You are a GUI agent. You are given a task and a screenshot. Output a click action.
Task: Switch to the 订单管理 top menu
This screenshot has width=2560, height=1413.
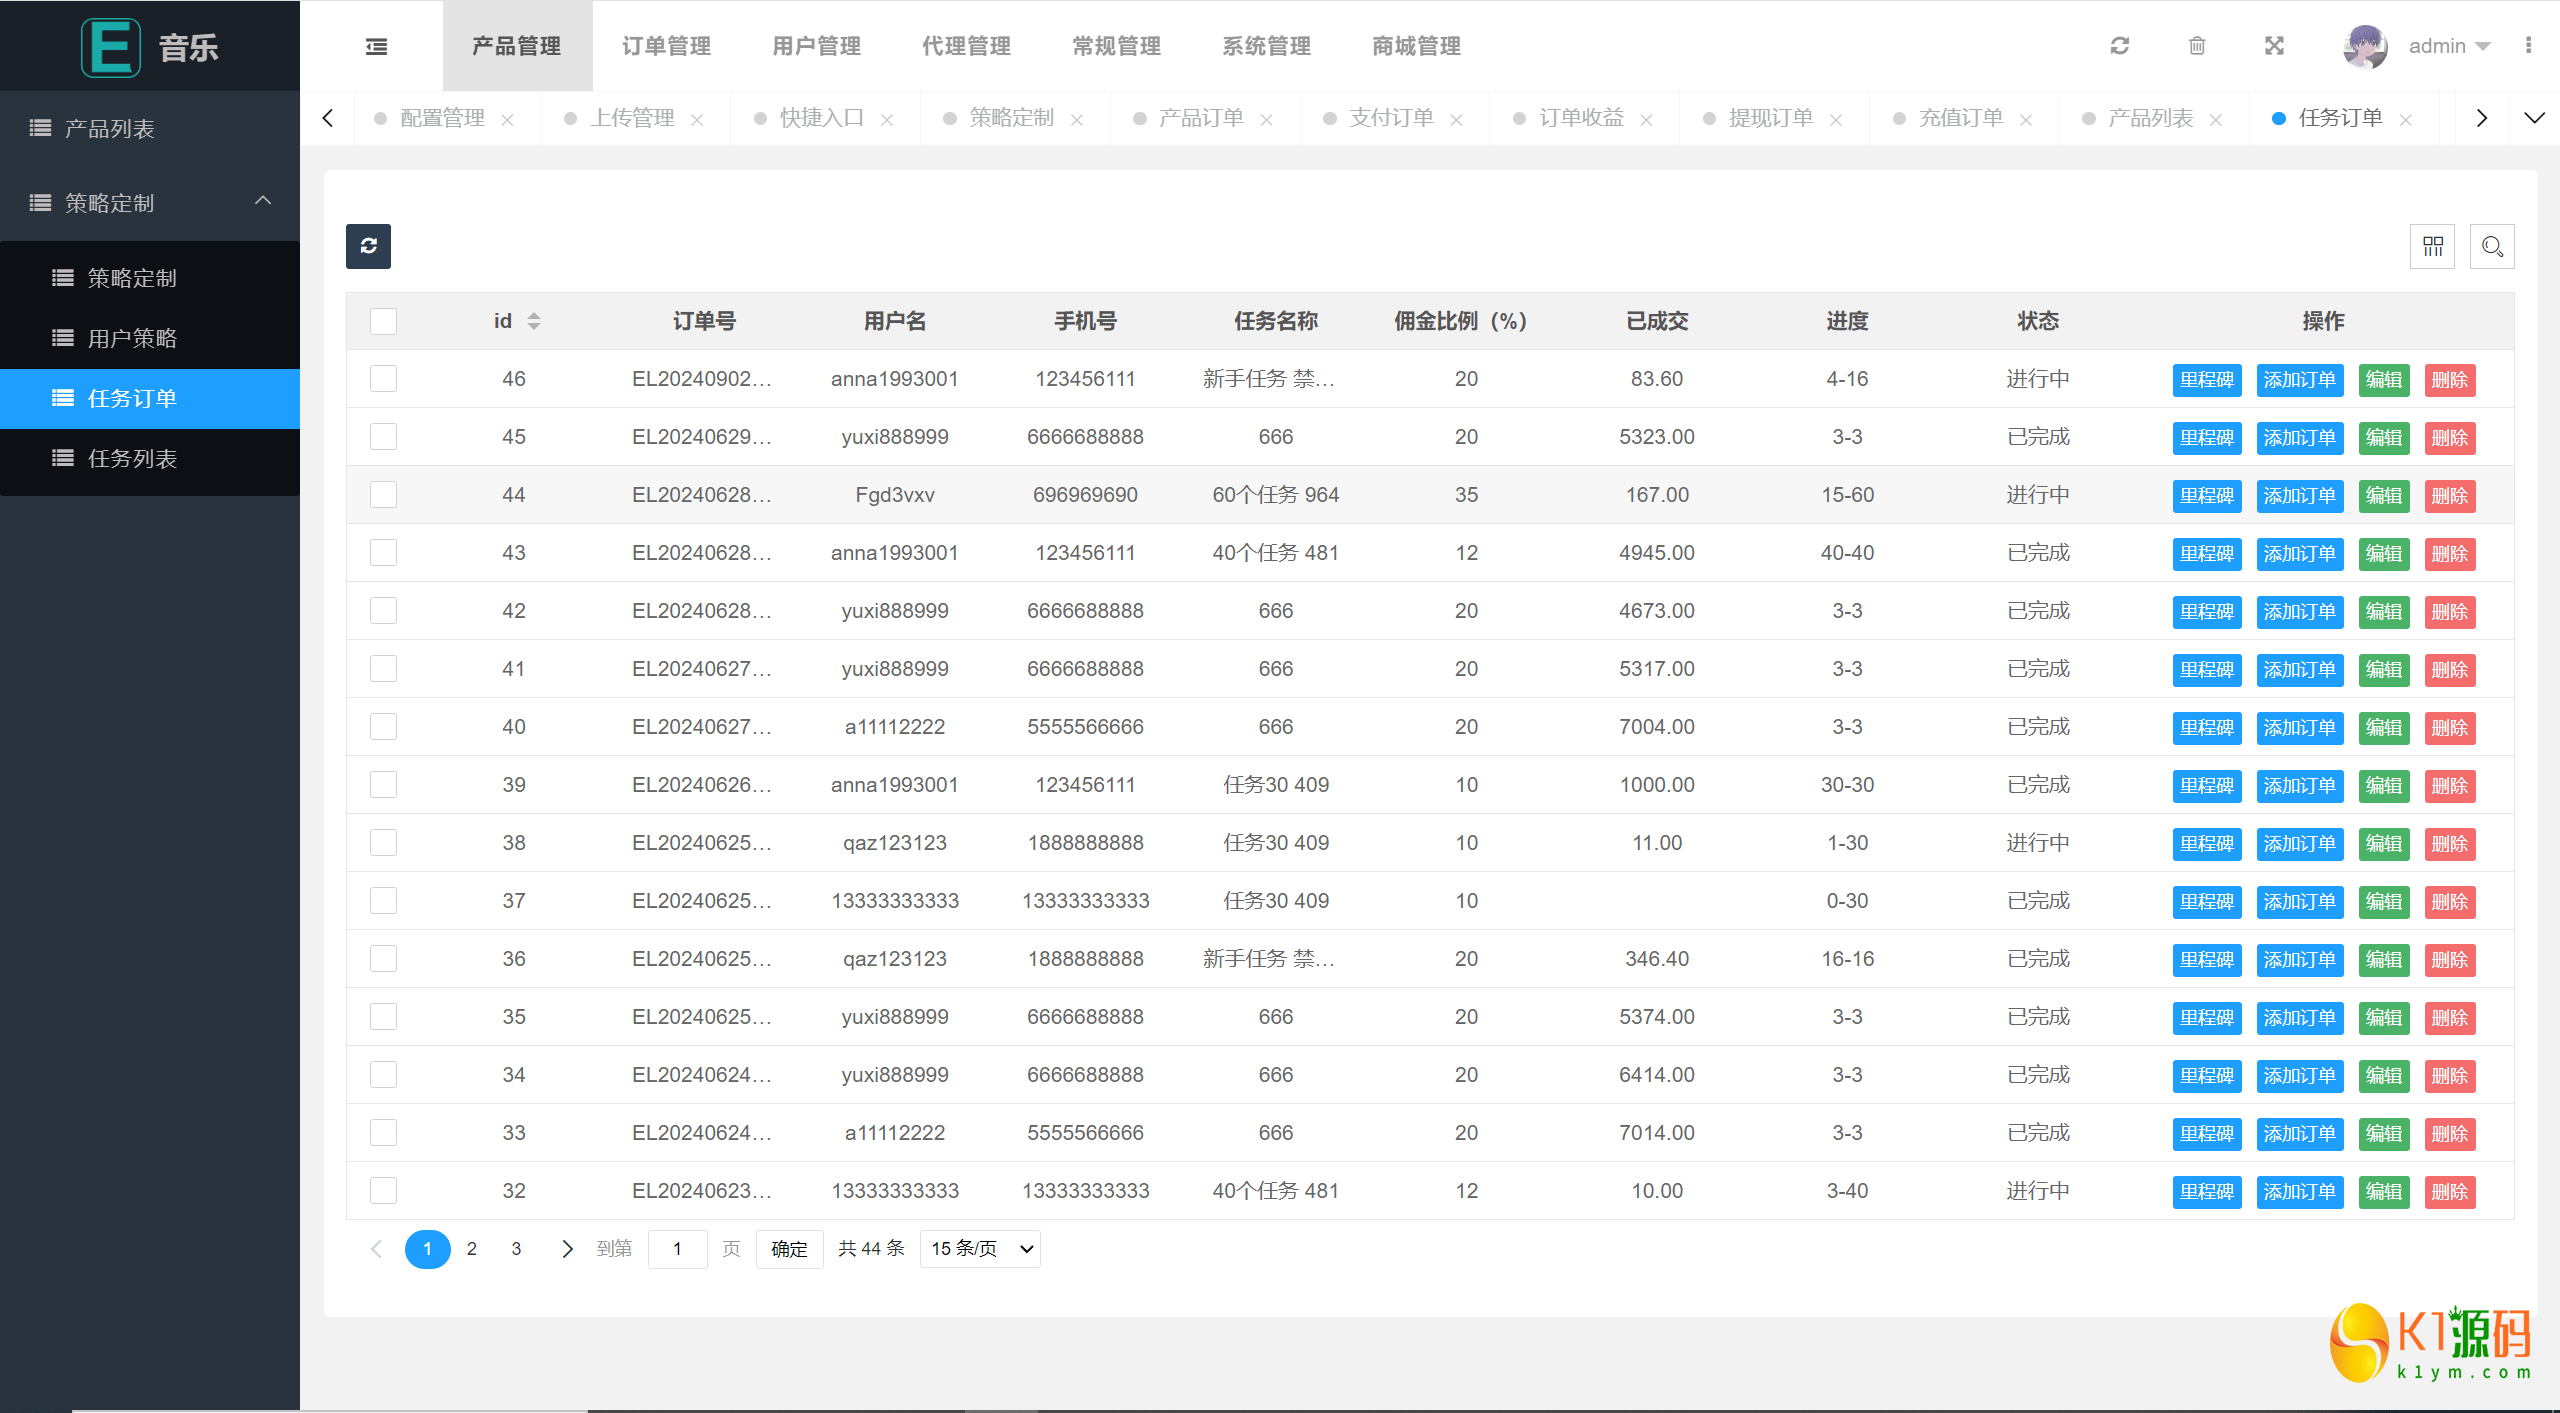(666, 46)
